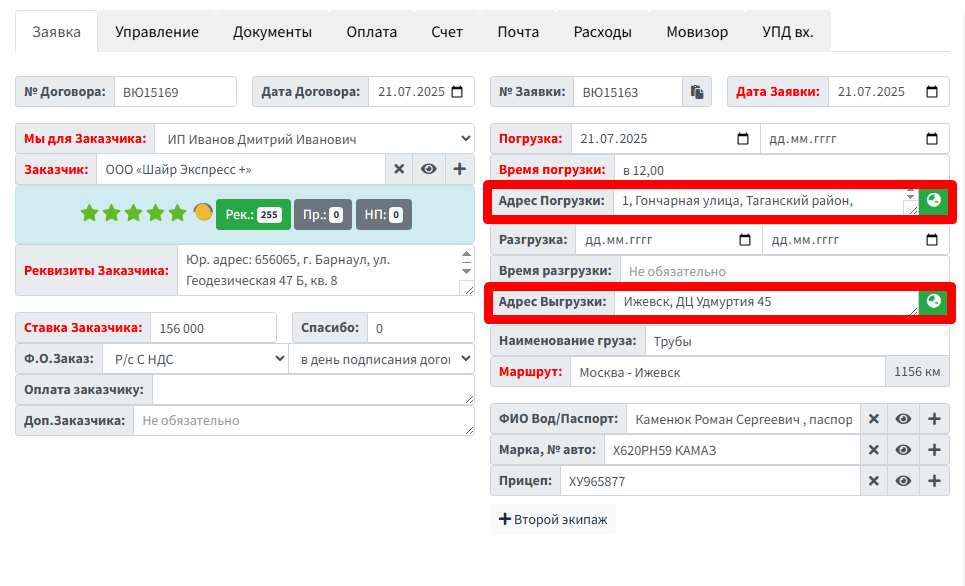
Task: Show Прицеп details with eye icon
Action: [x=903, y=481]
